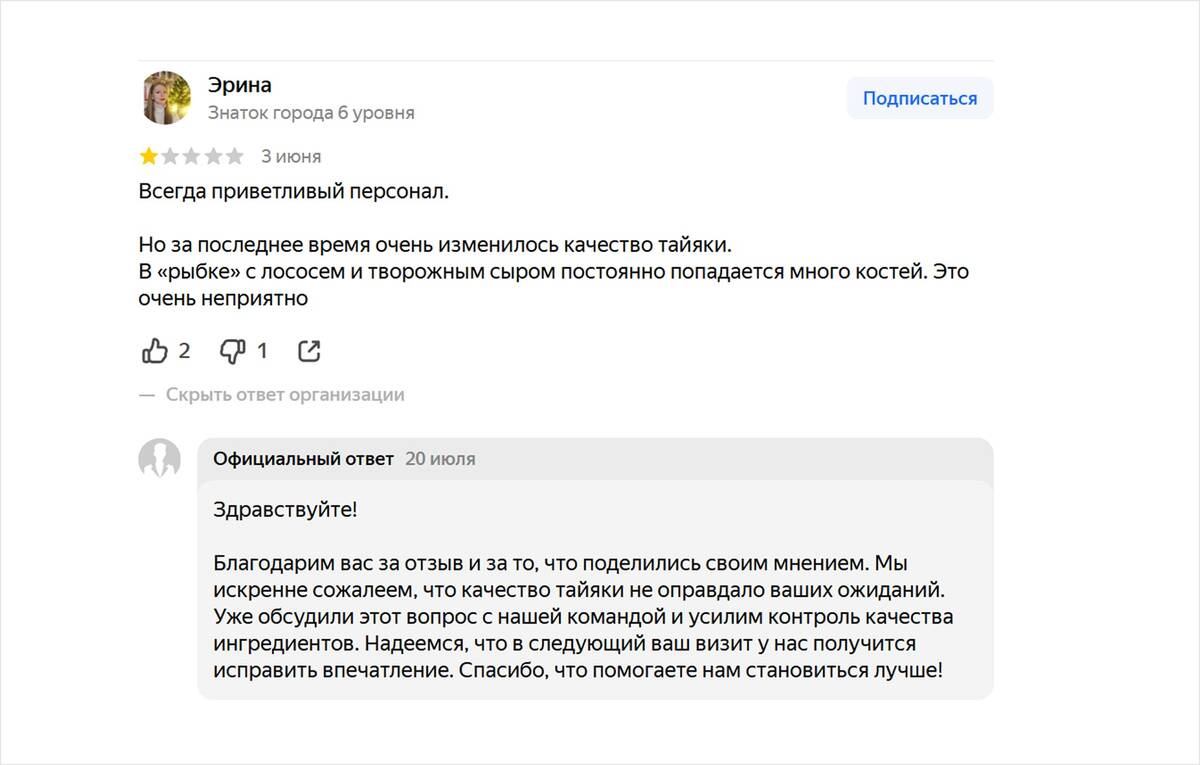Open the official reply placeholder avatar icon

point(160,460)
